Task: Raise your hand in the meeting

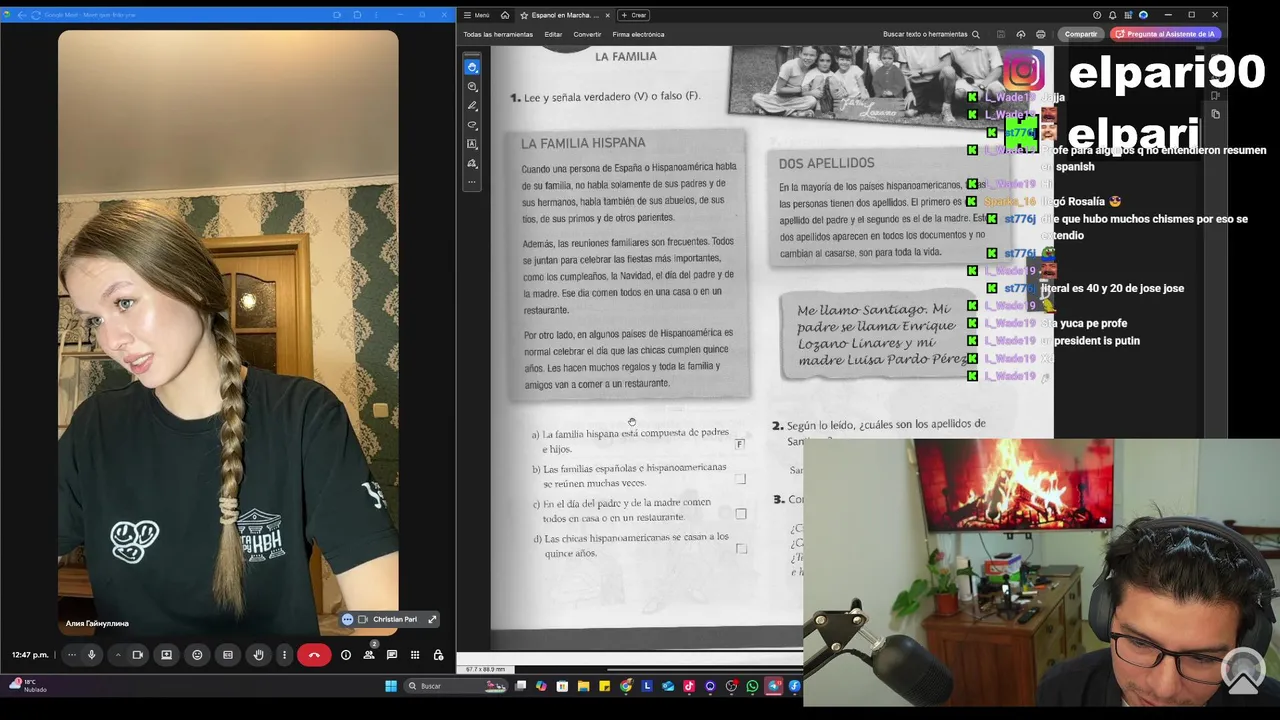Action: (258, 655)
